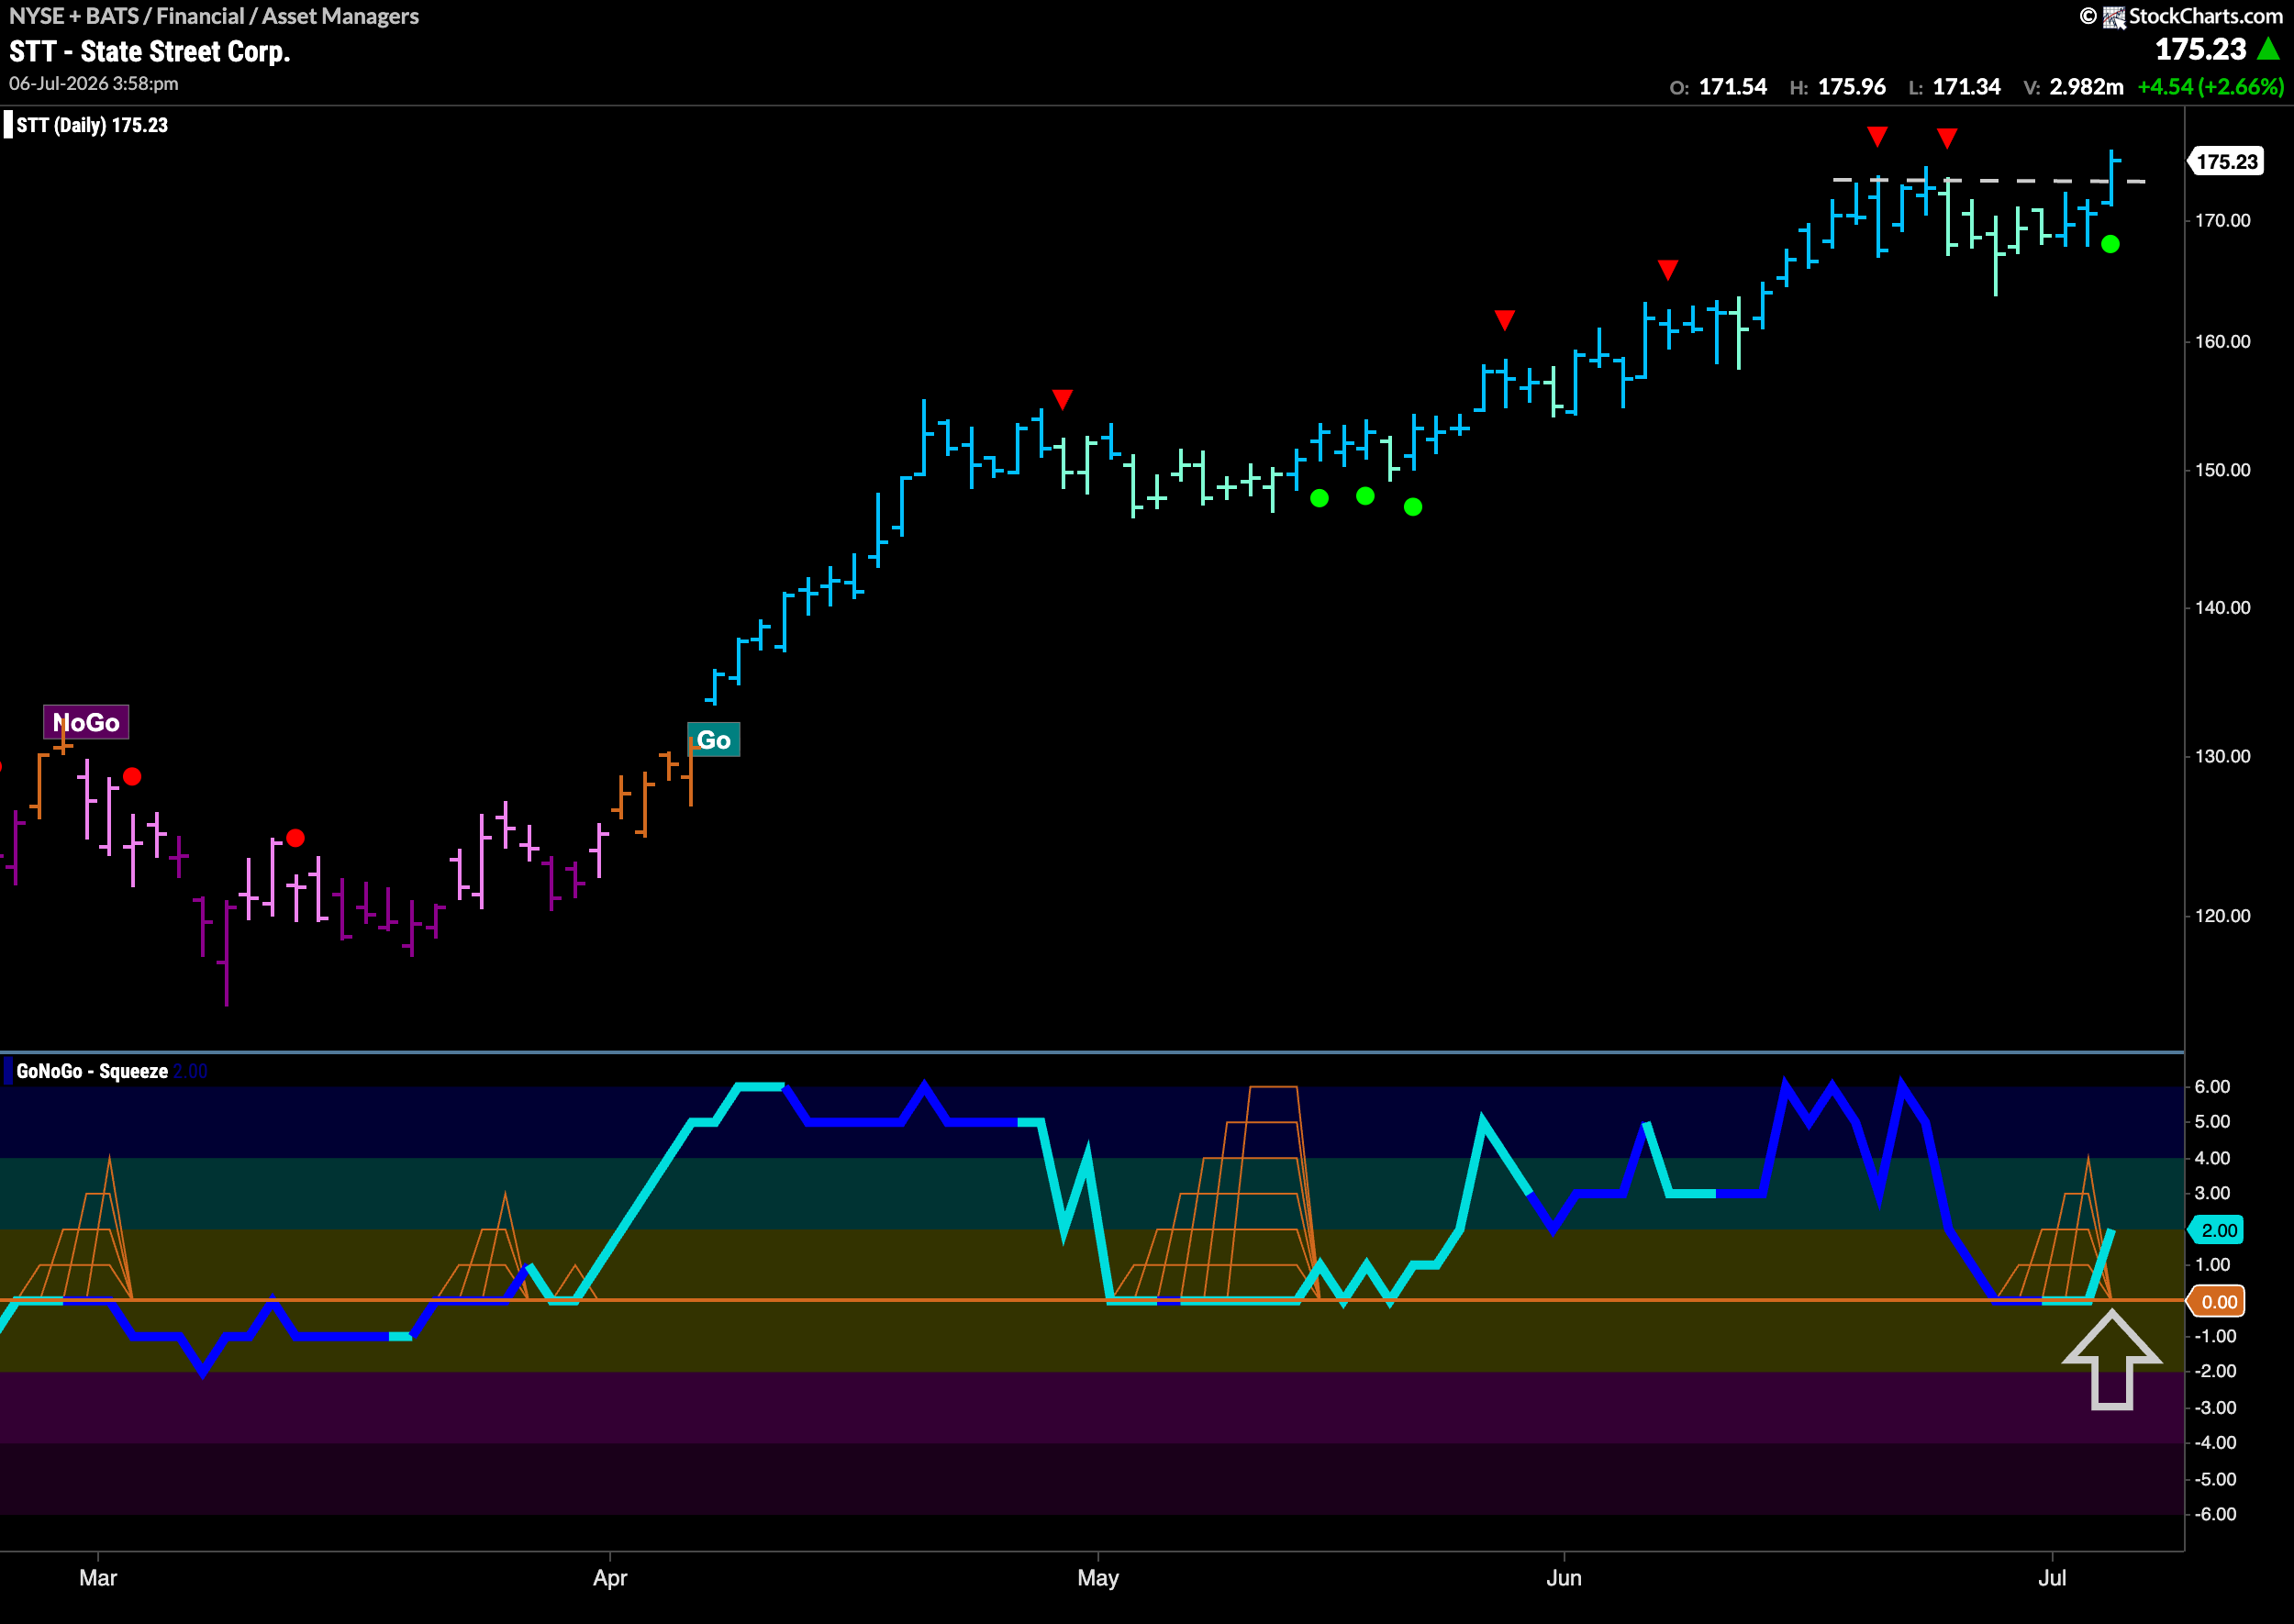Viewport: 2294px width, 1624px height.
Task: Click the 170.00 price axis label
Action: click(2222, 220)
